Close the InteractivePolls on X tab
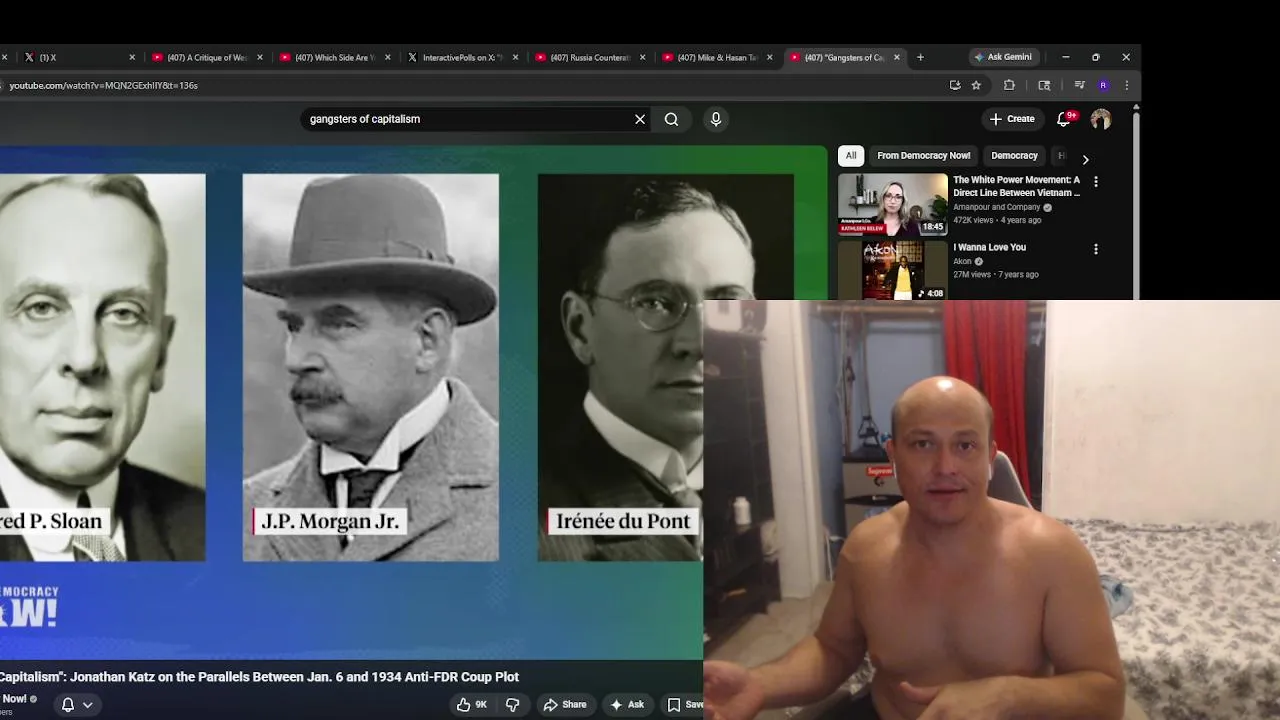This screenshot has width=1280, height=720. 515,57
